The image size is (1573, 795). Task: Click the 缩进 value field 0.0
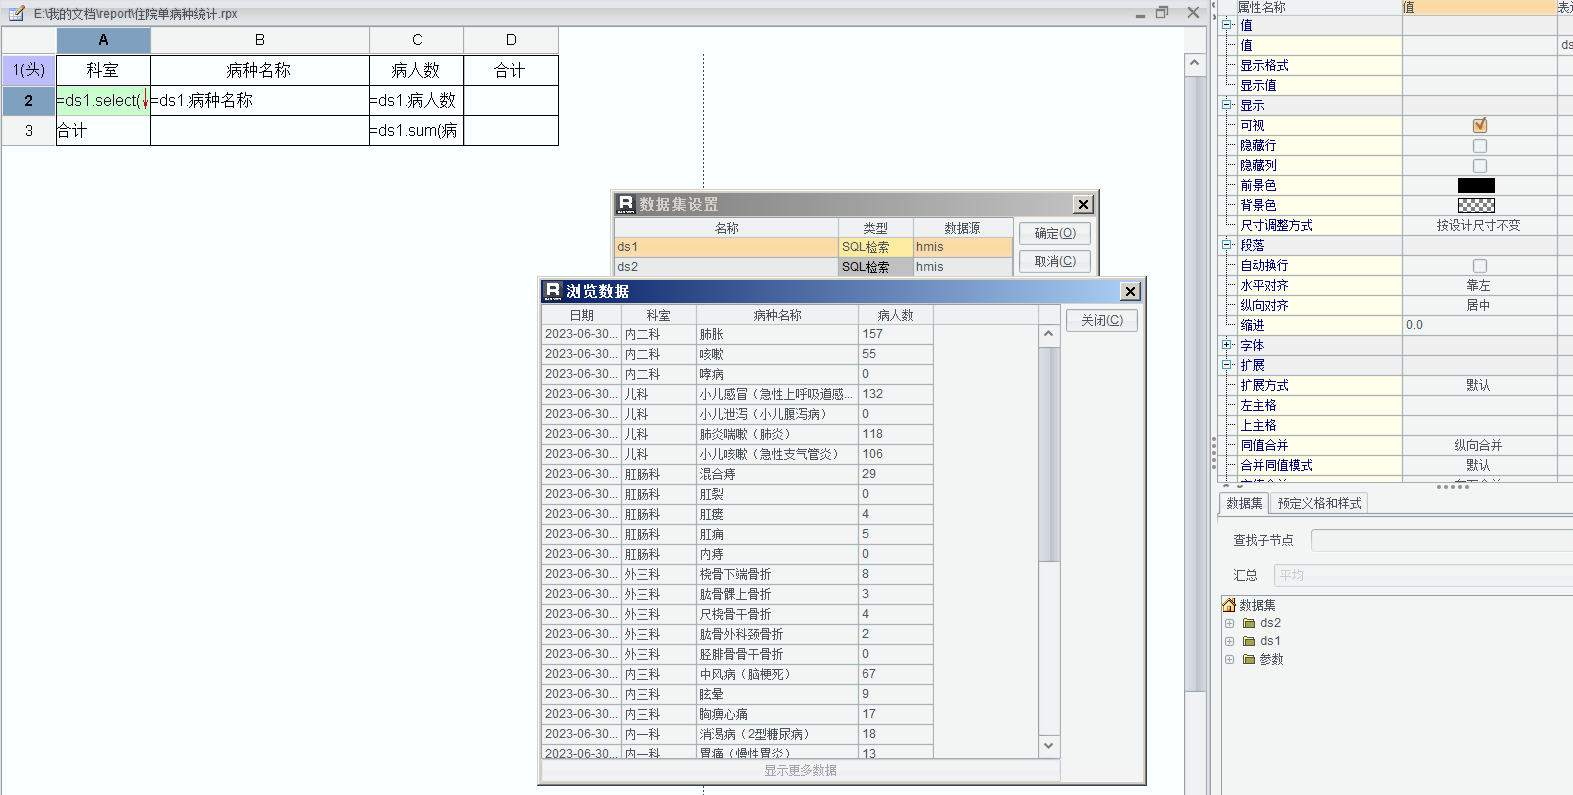pos(1479,325)
